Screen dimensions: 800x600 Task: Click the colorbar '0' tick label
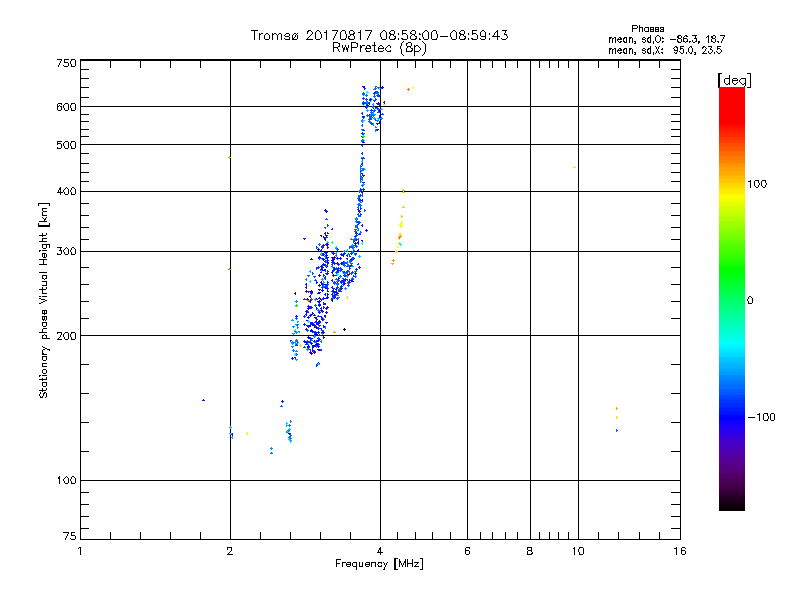[750, 301]
